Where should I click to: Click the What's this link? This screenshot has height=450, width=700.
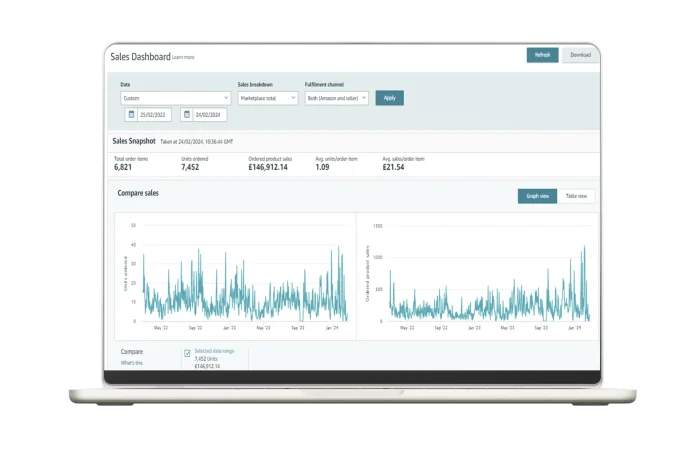click(x=131, y=363)
